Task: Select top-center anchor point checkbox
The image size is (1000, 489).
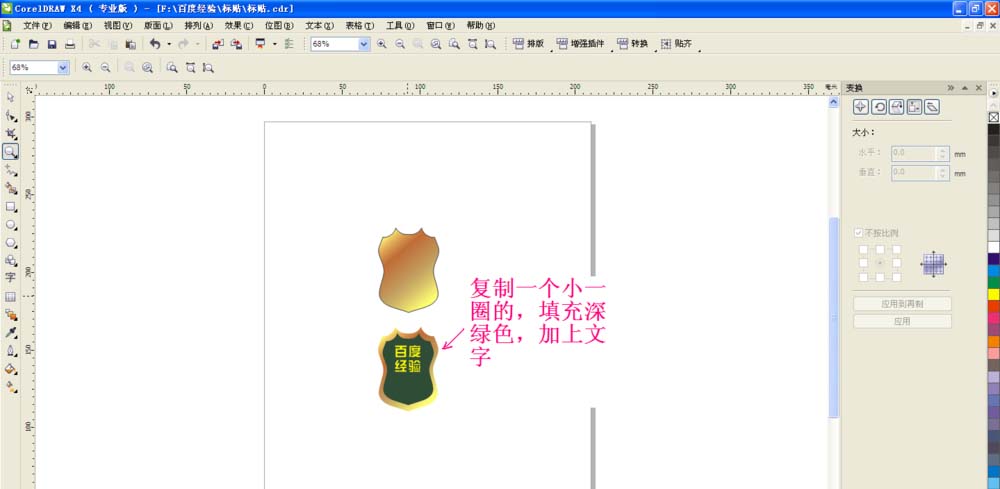Action: click(x=880, y=249)
